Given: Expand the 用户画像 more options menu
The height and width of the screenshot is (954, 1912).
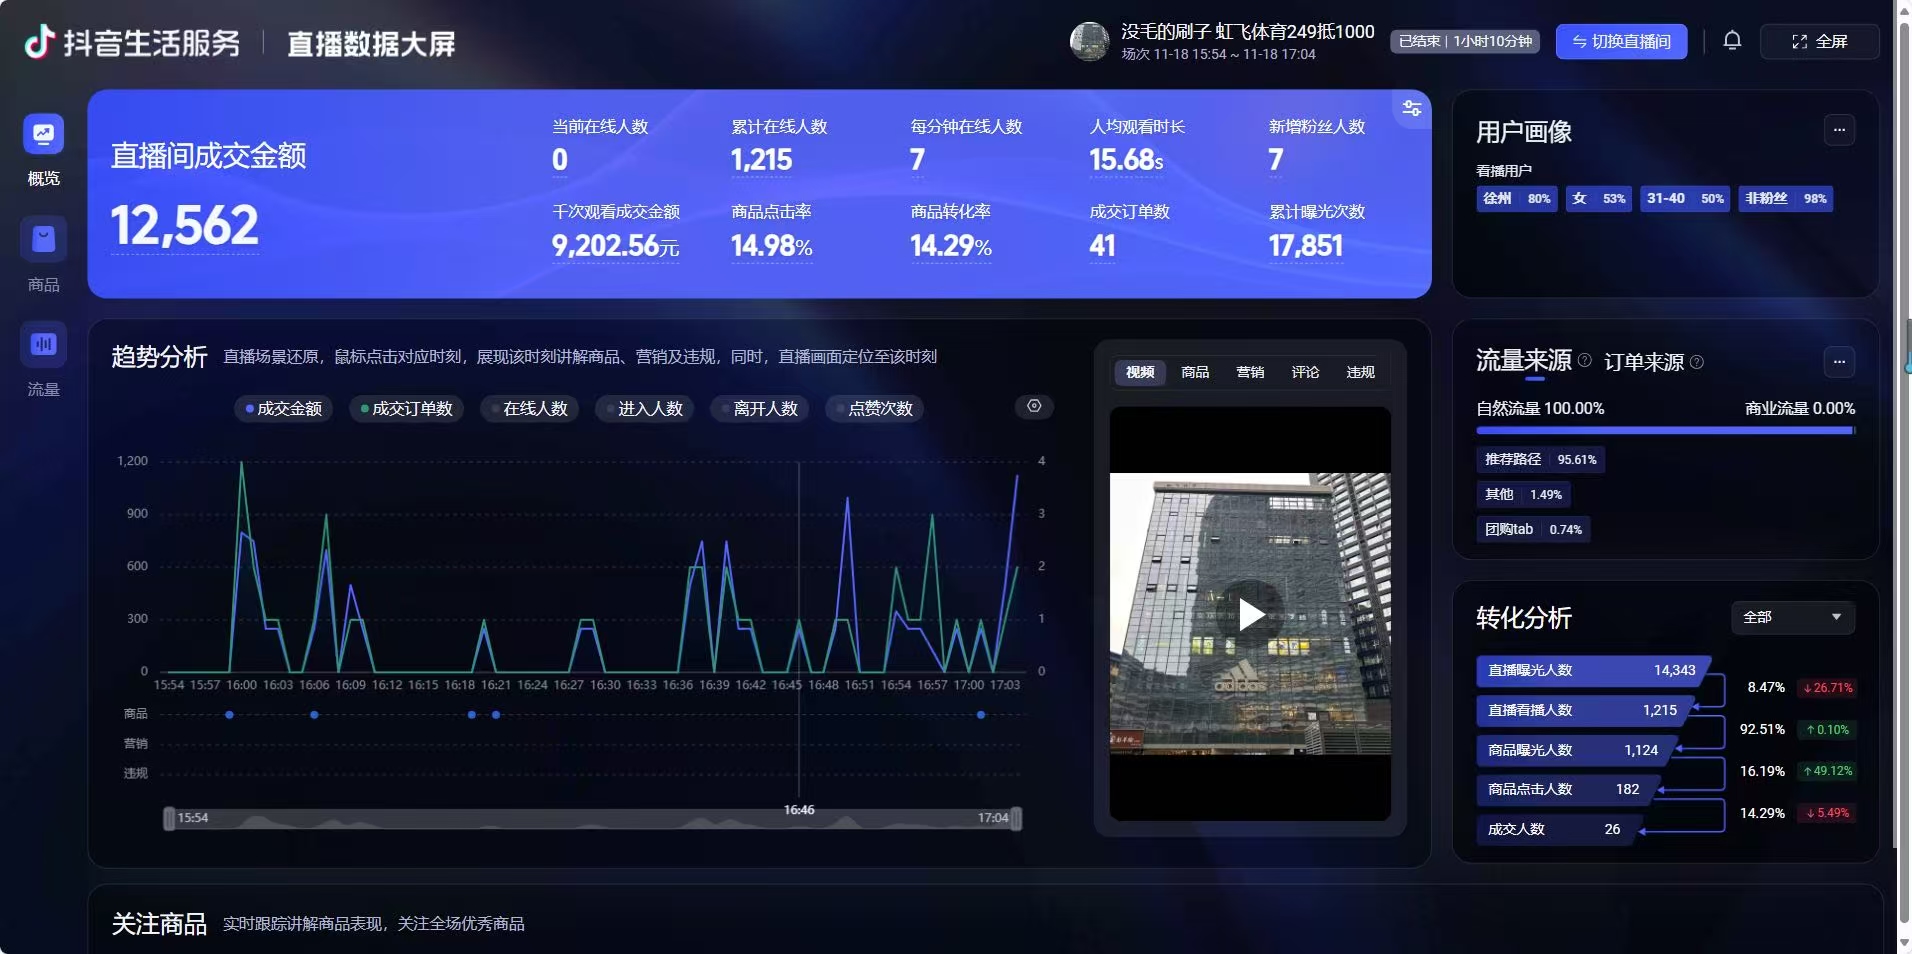Looking at the screenshot, I should pyautogui.click(x=1839, y=130).
